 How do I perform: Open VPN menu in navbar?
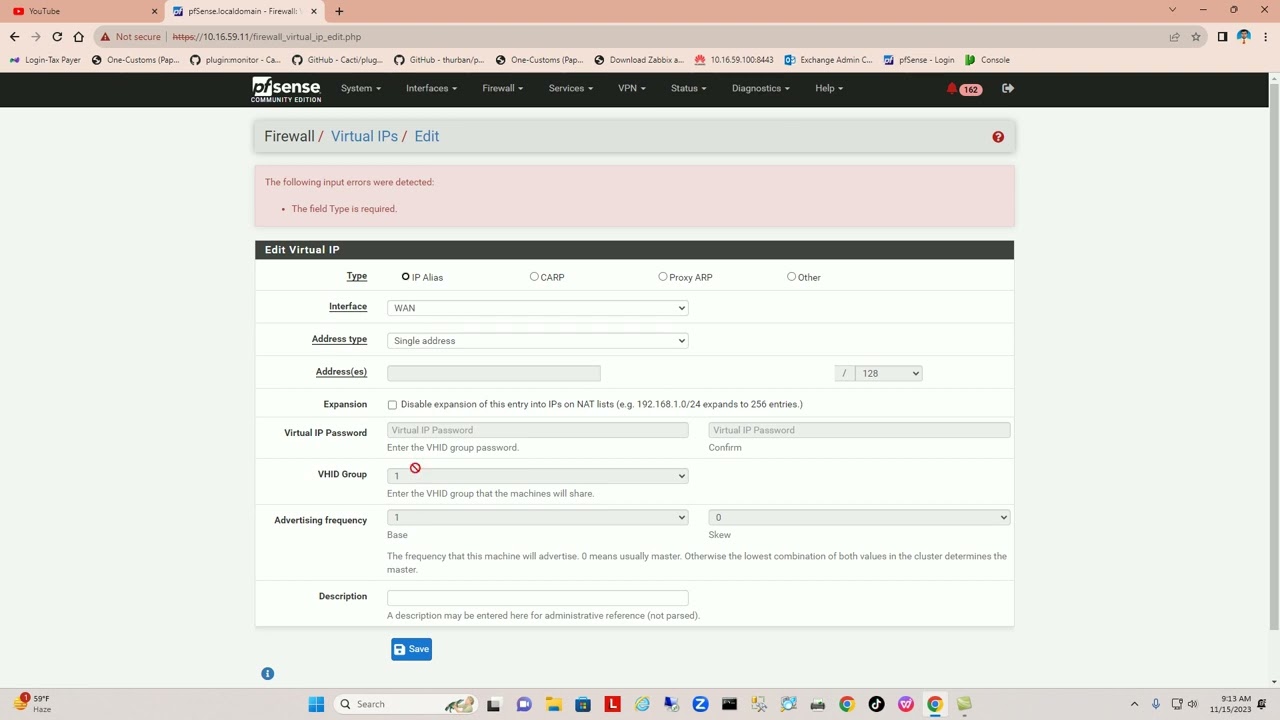pos(631,88)
